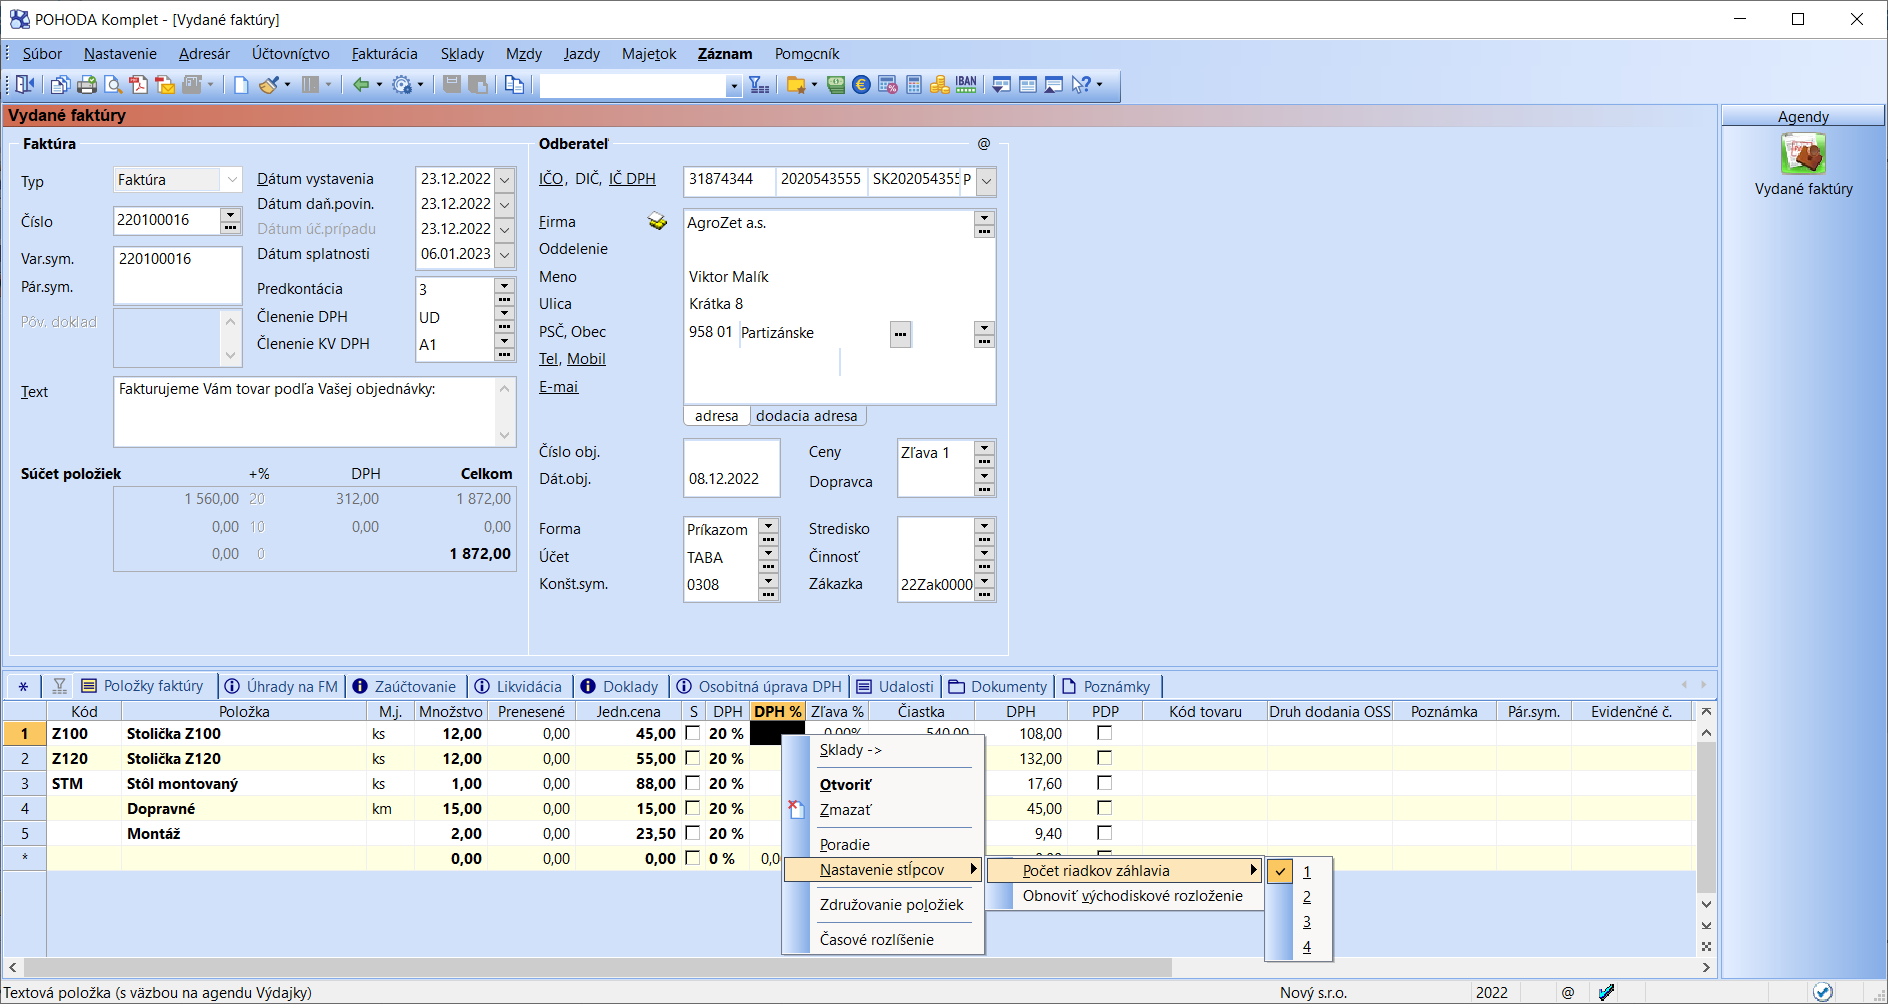Screen dimensions: 1888x1004
Task: Switch to the Zaúčtovanie tab
Action: [414, 686]
